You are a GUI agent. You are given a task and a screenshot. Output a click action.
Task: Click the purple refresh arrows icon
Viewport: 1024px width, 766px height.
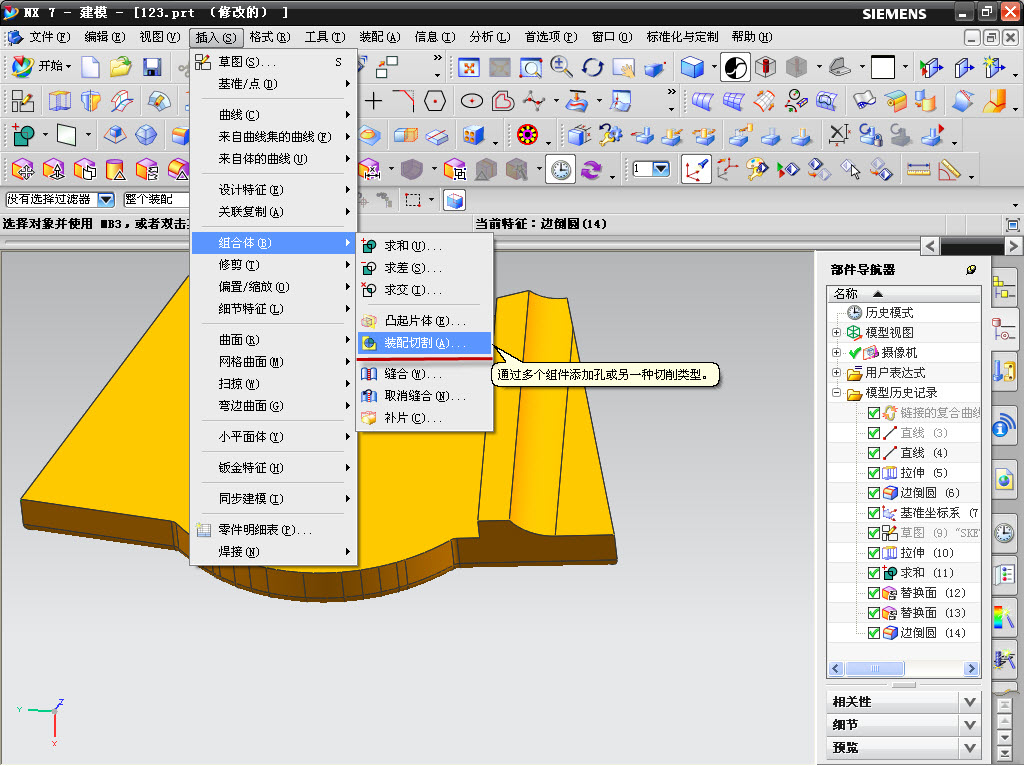591,170
